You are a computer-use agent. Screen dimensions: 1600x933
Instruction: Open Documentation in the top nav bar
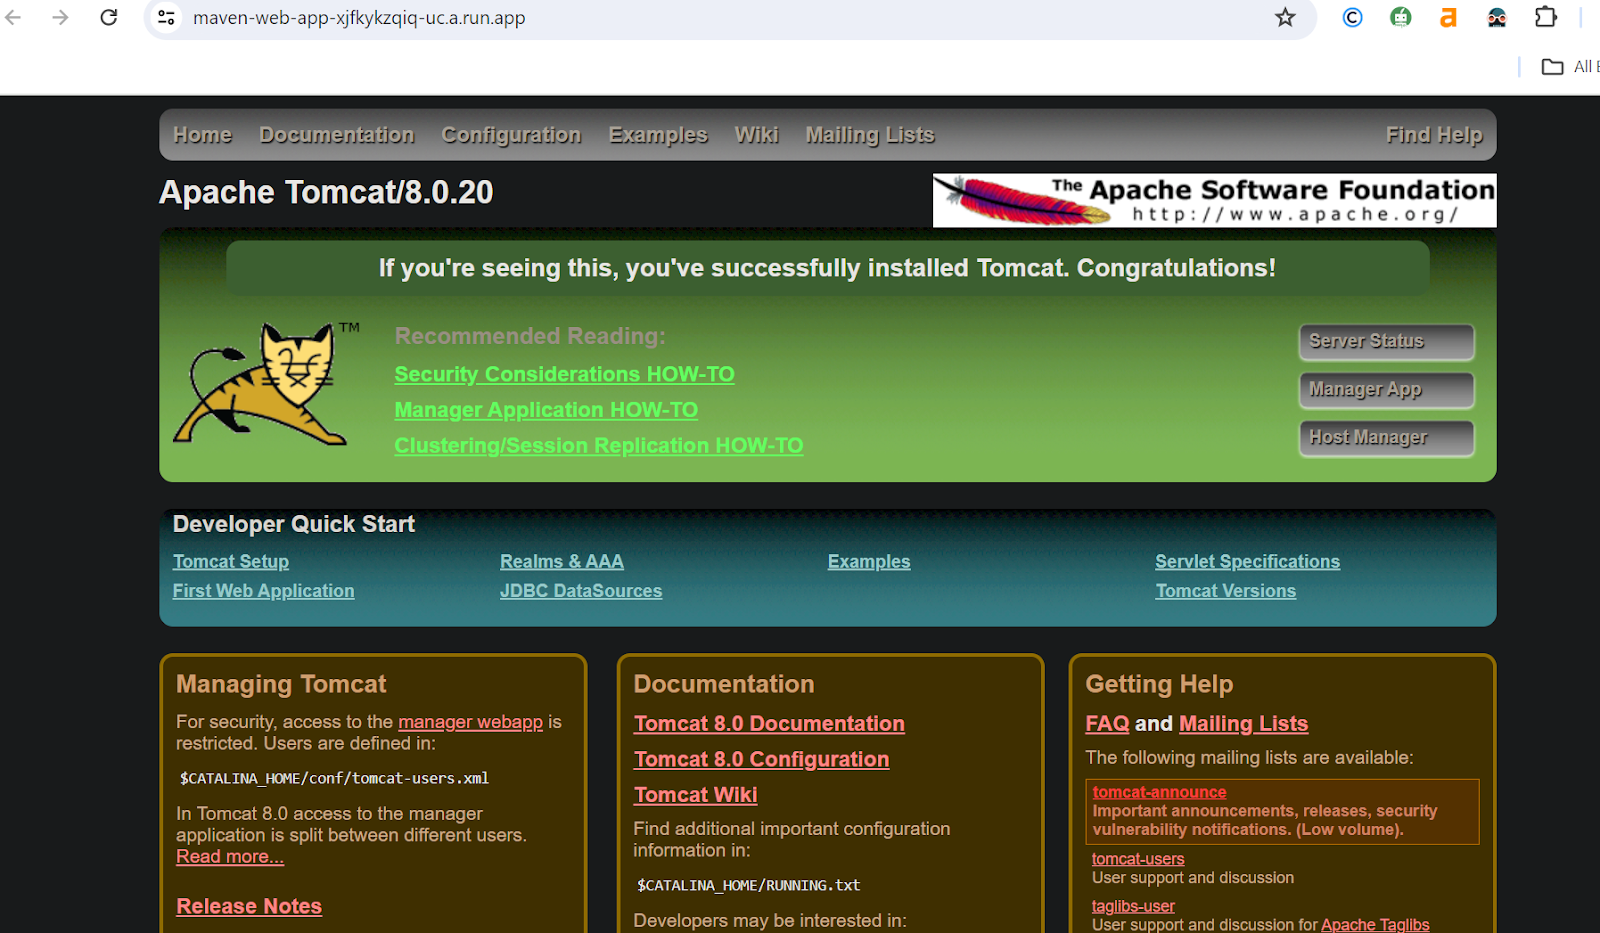pyautogui.click(x=336, y=135)
